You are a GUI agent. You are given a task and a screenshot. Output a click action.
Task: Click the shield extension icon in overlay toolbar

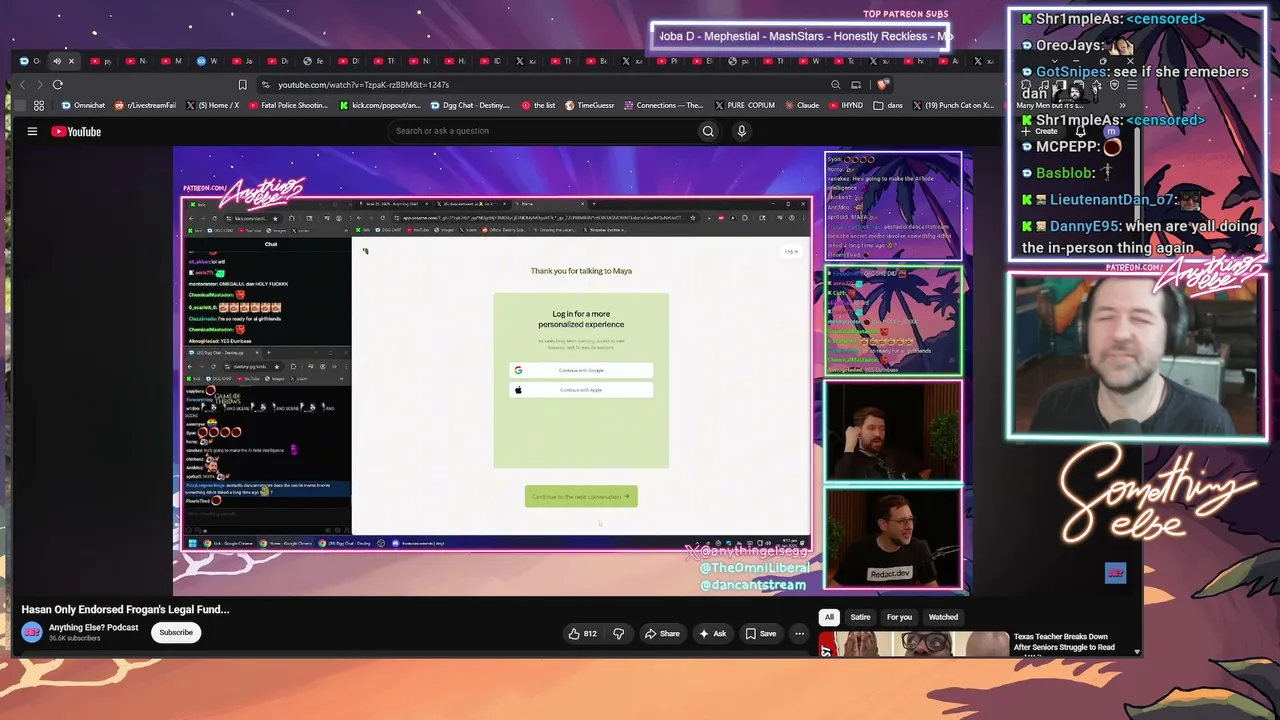click(1114, 85)
